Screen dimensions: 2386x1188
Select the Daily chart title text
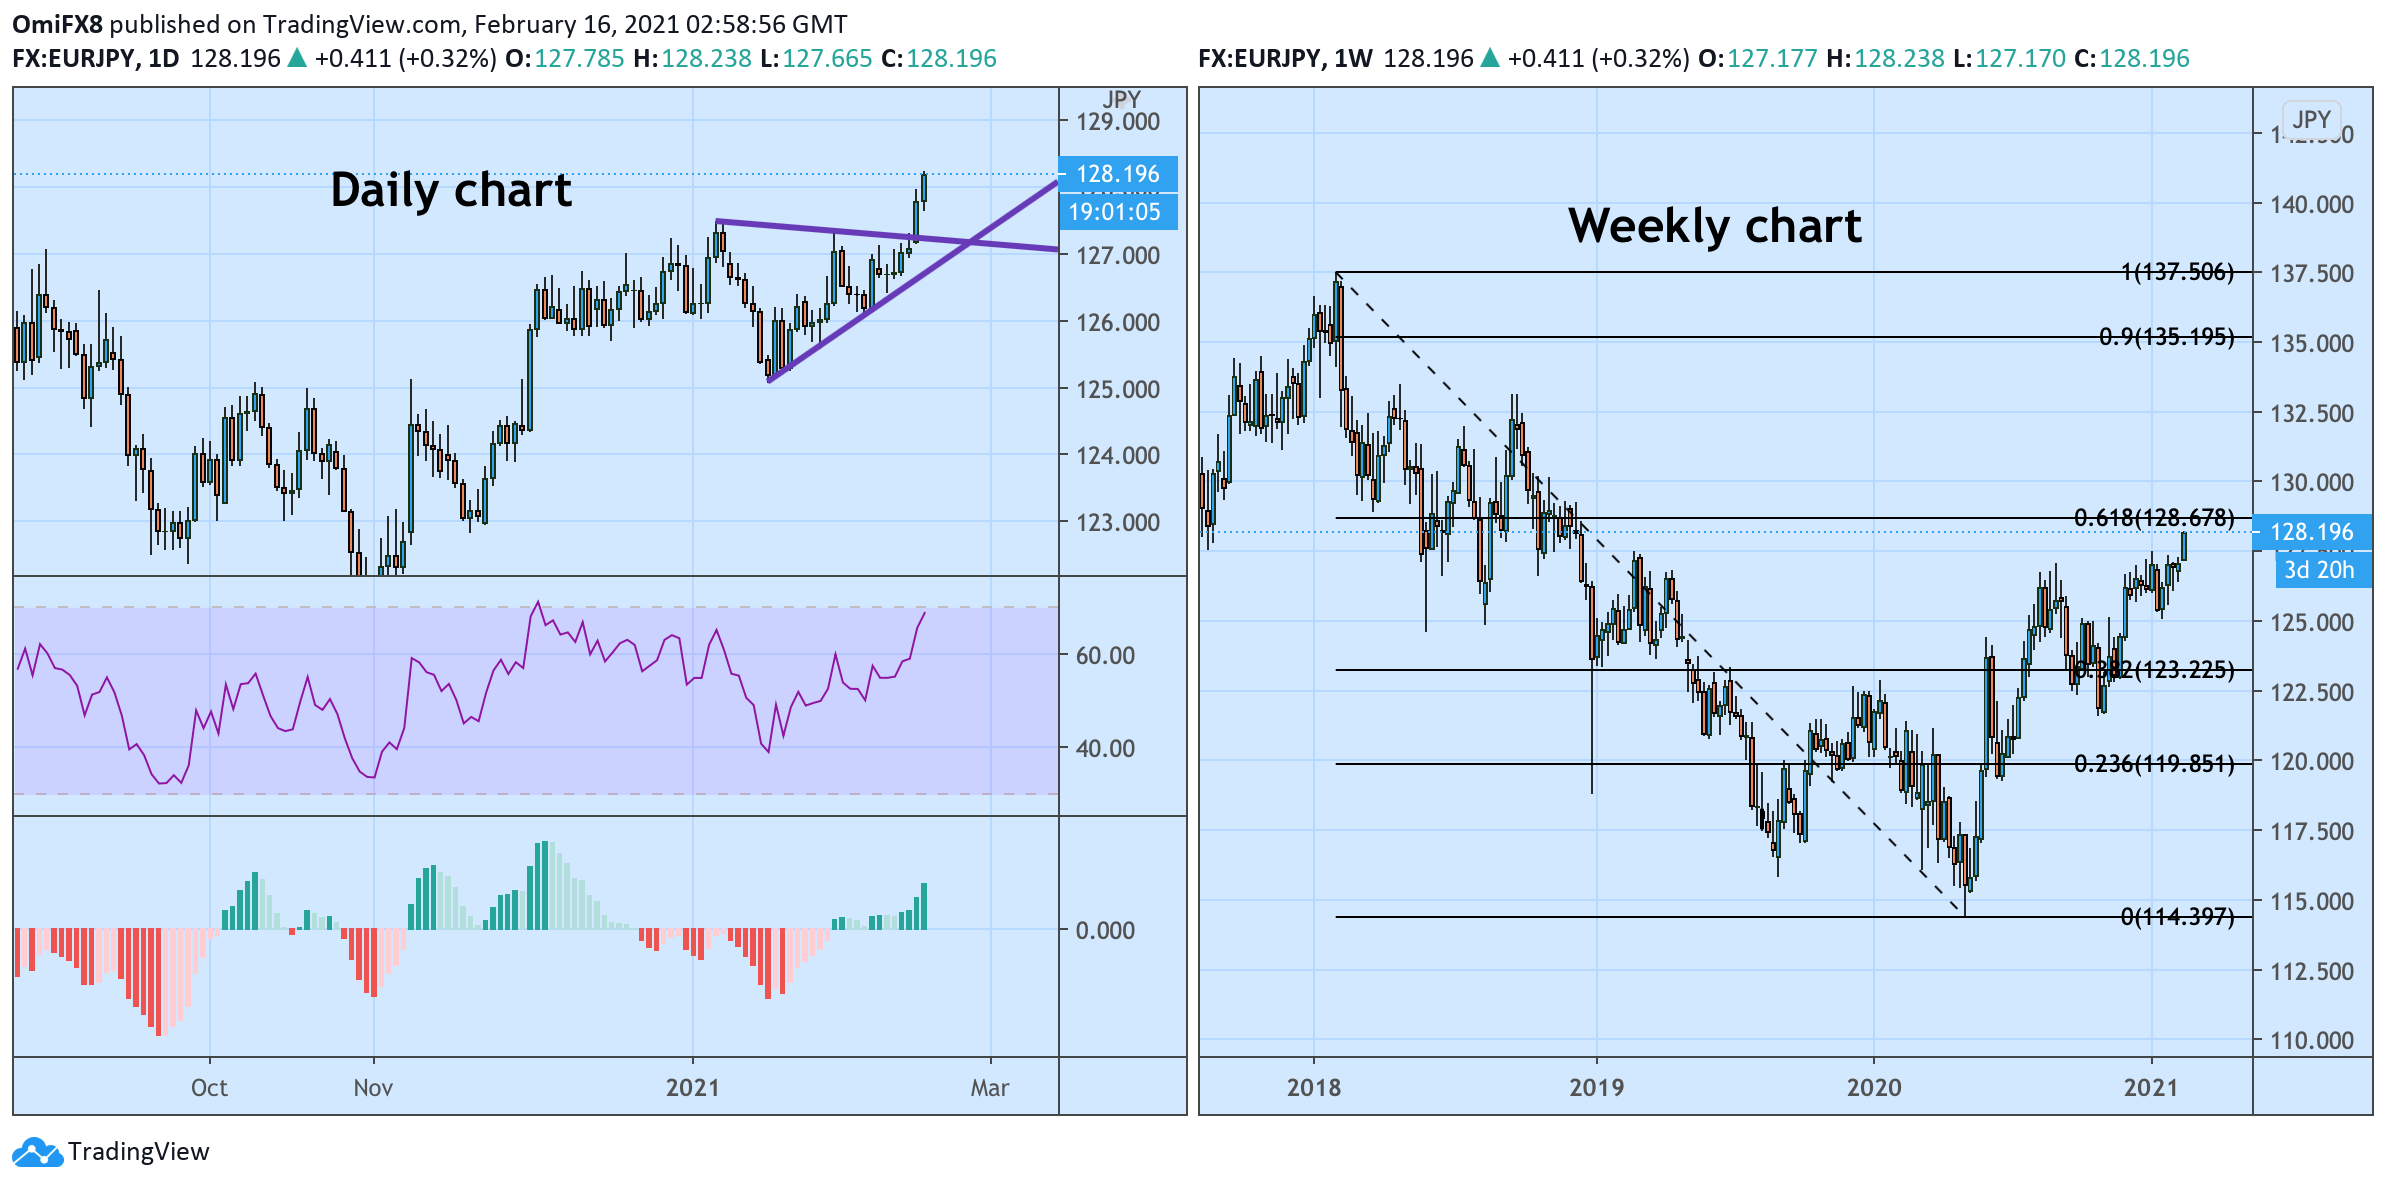[x=451, y=190]
